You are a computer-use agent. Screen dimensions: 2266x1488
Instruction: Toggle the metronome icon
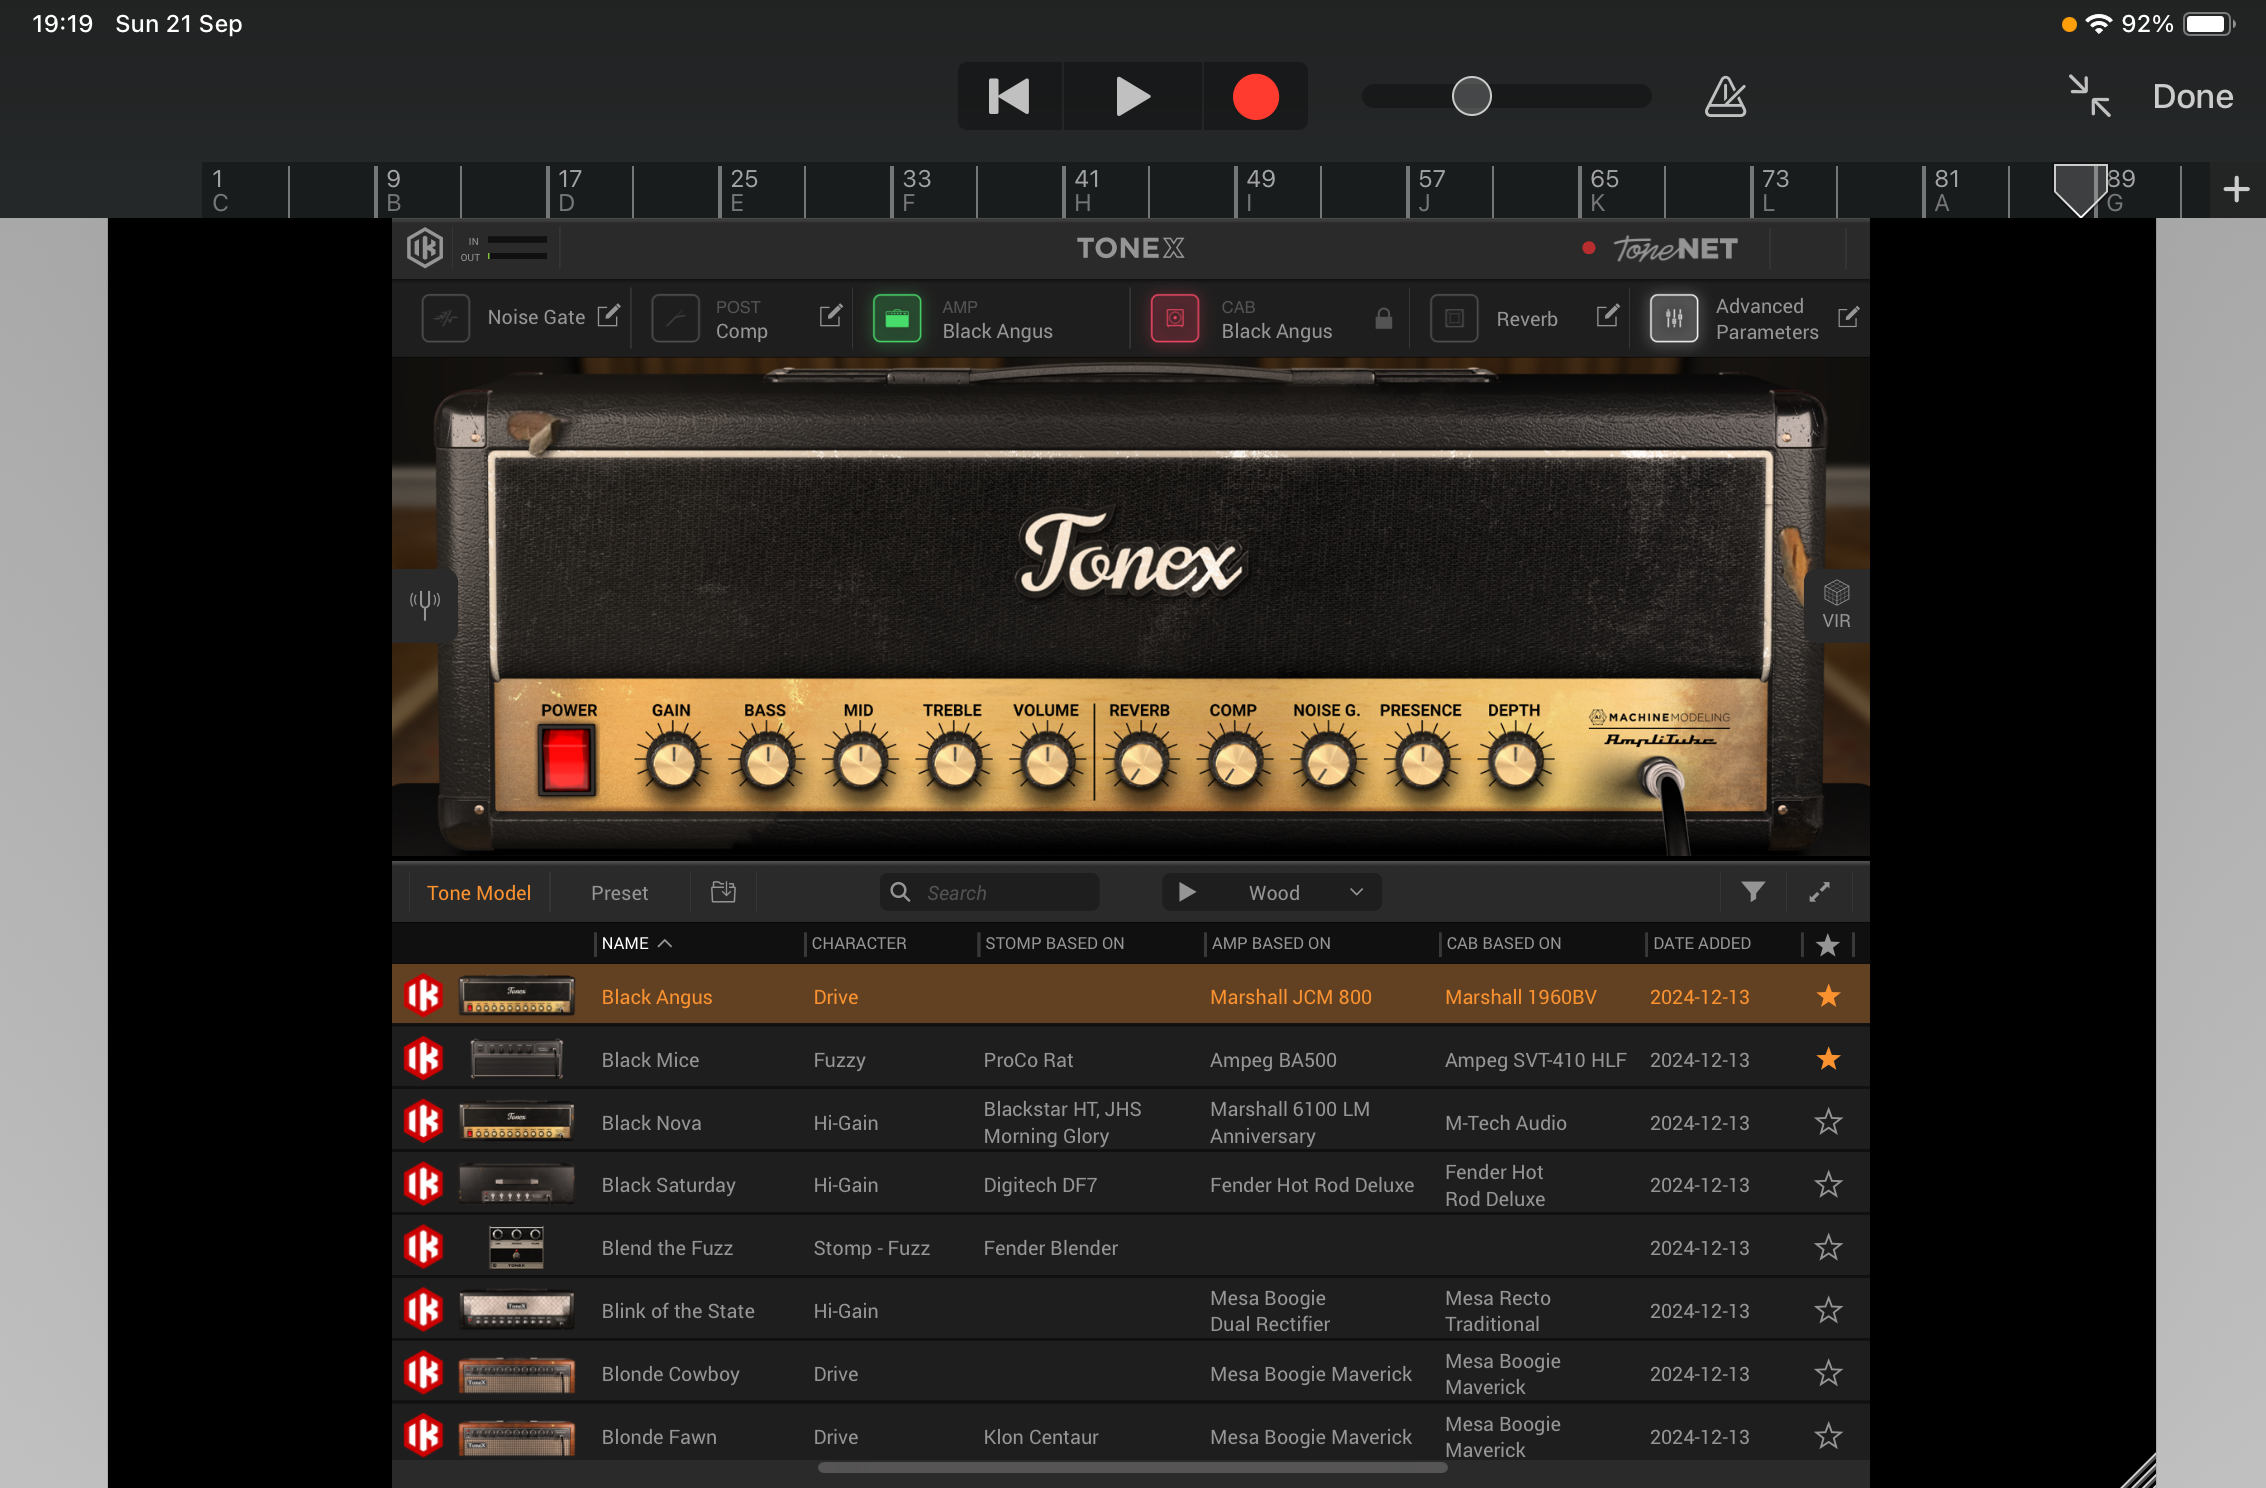pyautogui.click(x=1725, y=97)
